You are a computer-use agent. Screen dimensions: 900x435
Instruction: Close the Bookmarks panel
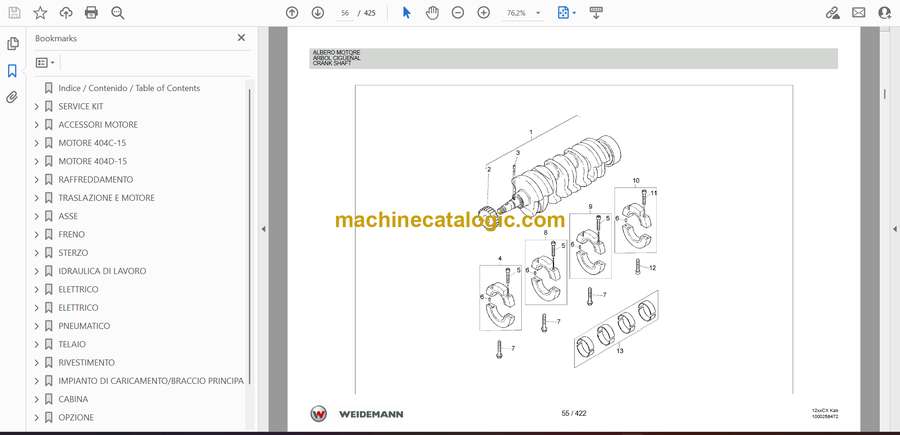tap(241, 38)
